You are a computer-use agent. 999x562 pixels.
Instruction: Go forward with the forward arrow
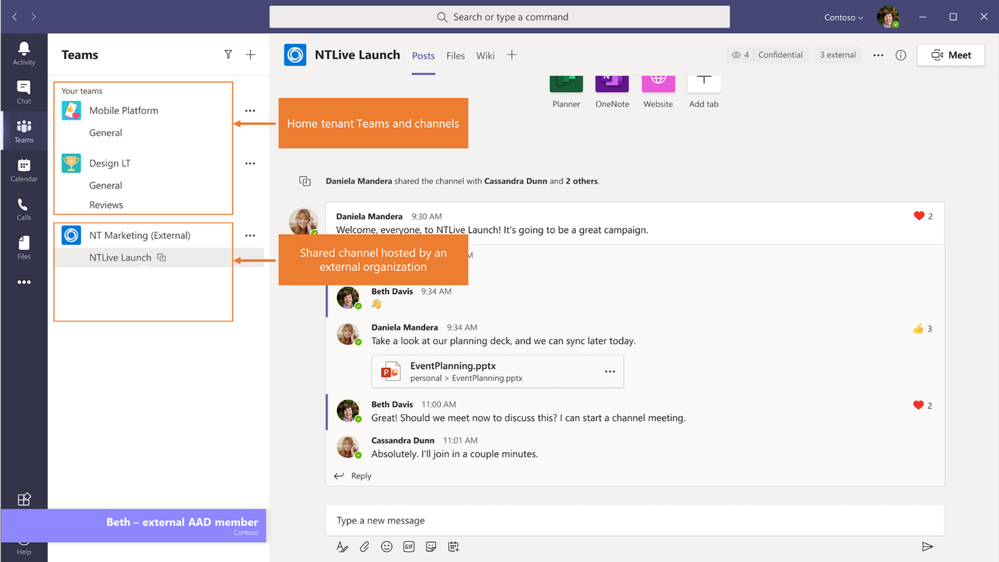tap(34, 17)
